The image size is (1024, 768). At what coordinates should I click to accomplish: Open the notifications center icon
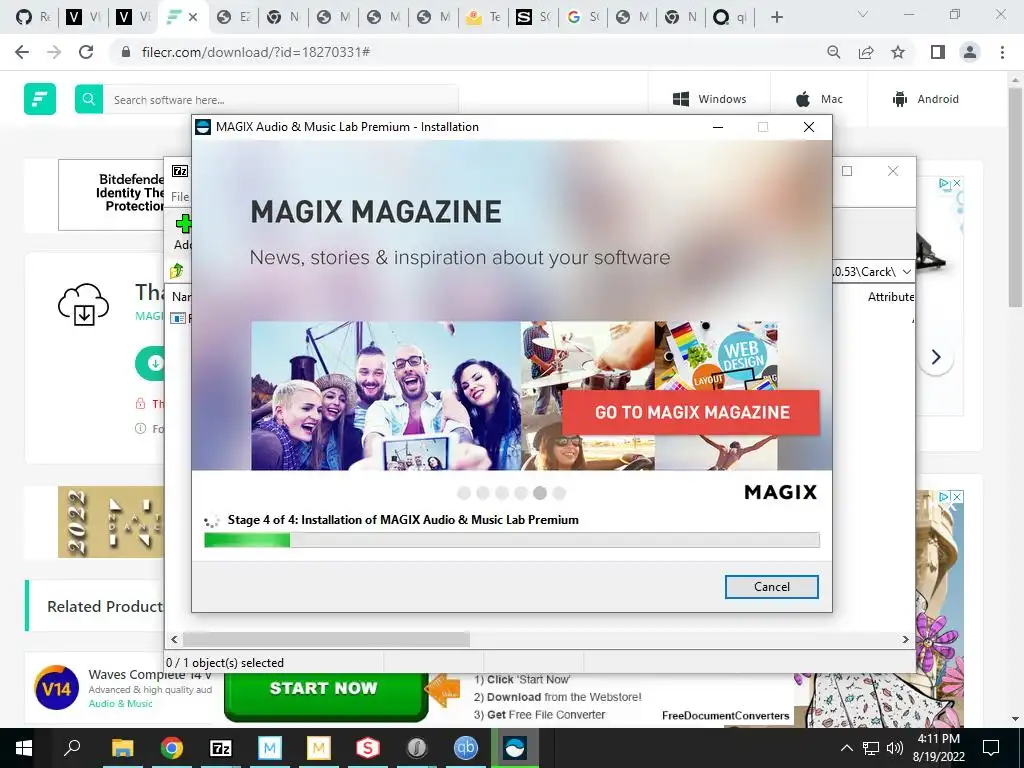(991, 748)
